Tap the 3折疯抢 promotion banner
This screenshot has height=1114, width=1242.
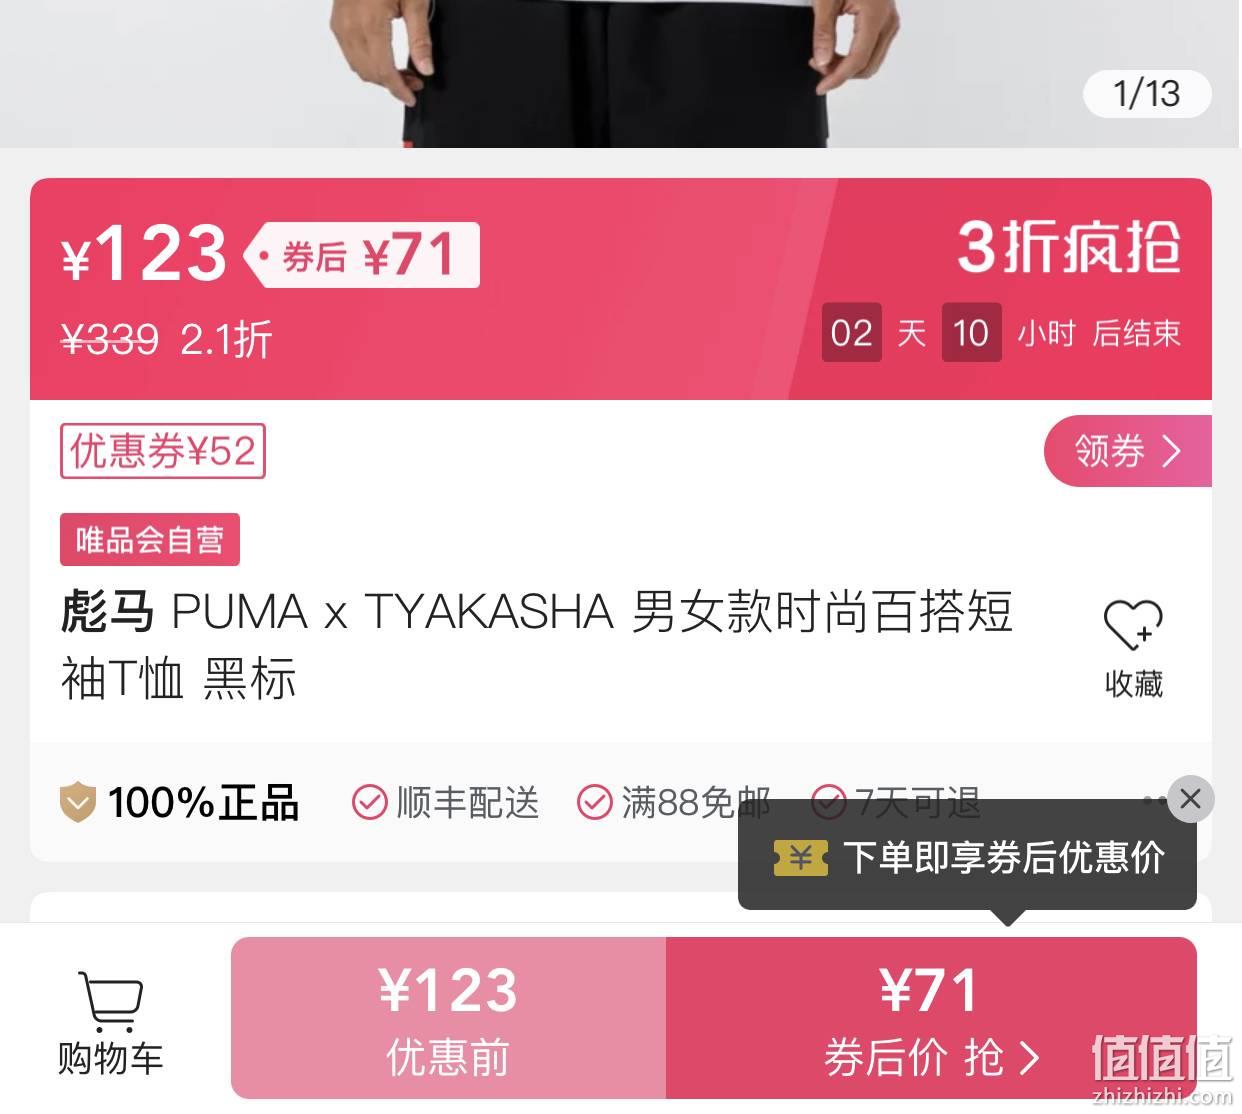tap(1068, 247)
